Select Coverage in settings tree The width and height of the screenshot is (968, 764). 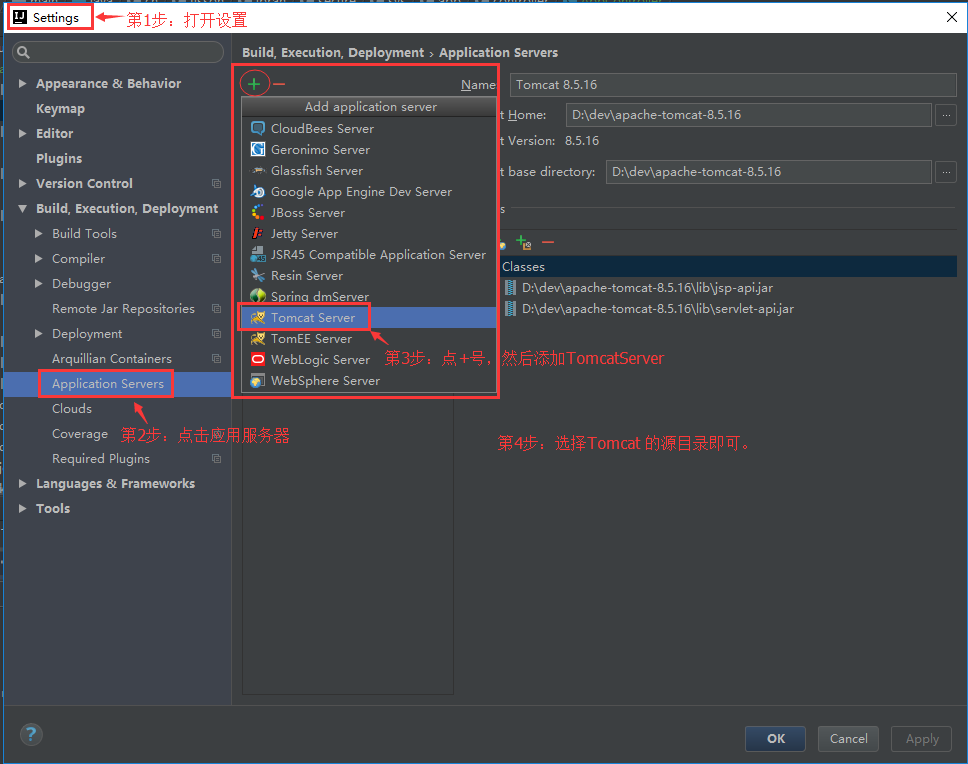(x=80, y=434)
